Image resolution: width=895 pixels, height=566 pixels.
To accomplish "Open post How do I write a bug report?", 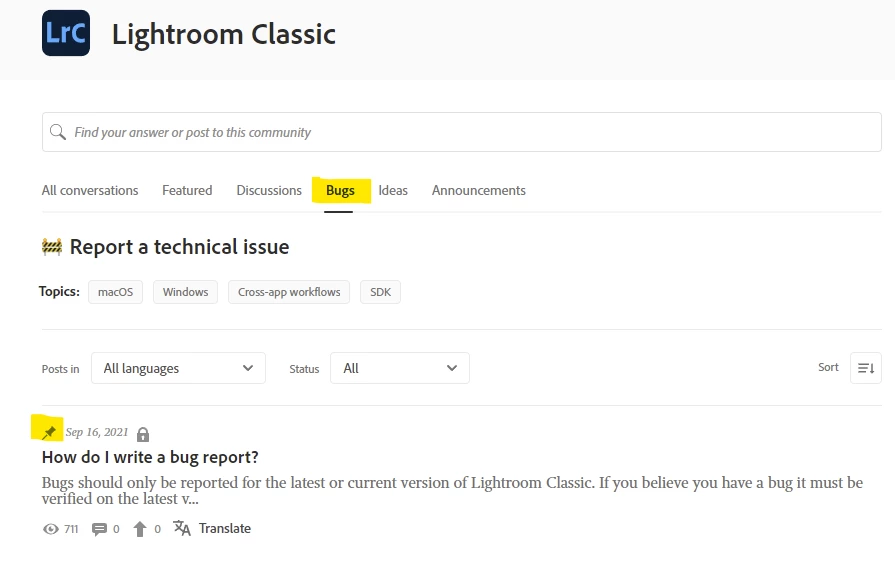I will point(150,457).
